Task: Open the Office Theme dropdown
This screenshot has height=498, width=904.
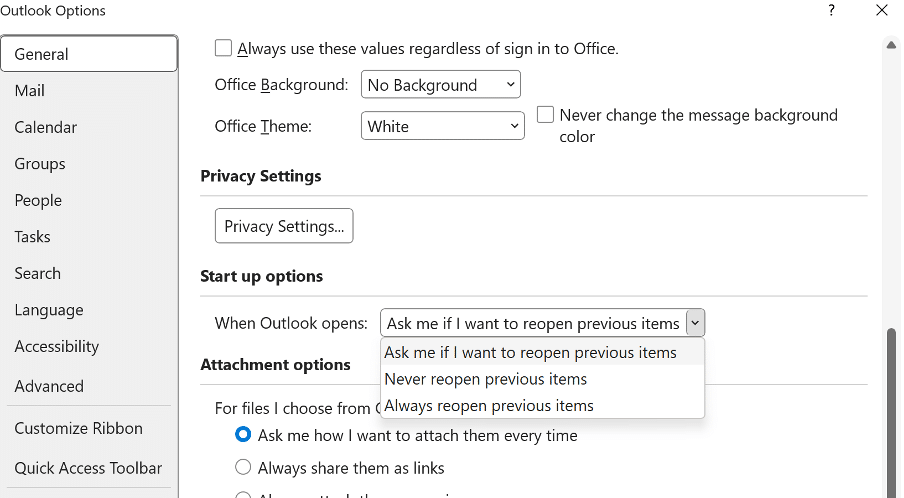Action: pyautogui.click(x=442, y=126)
